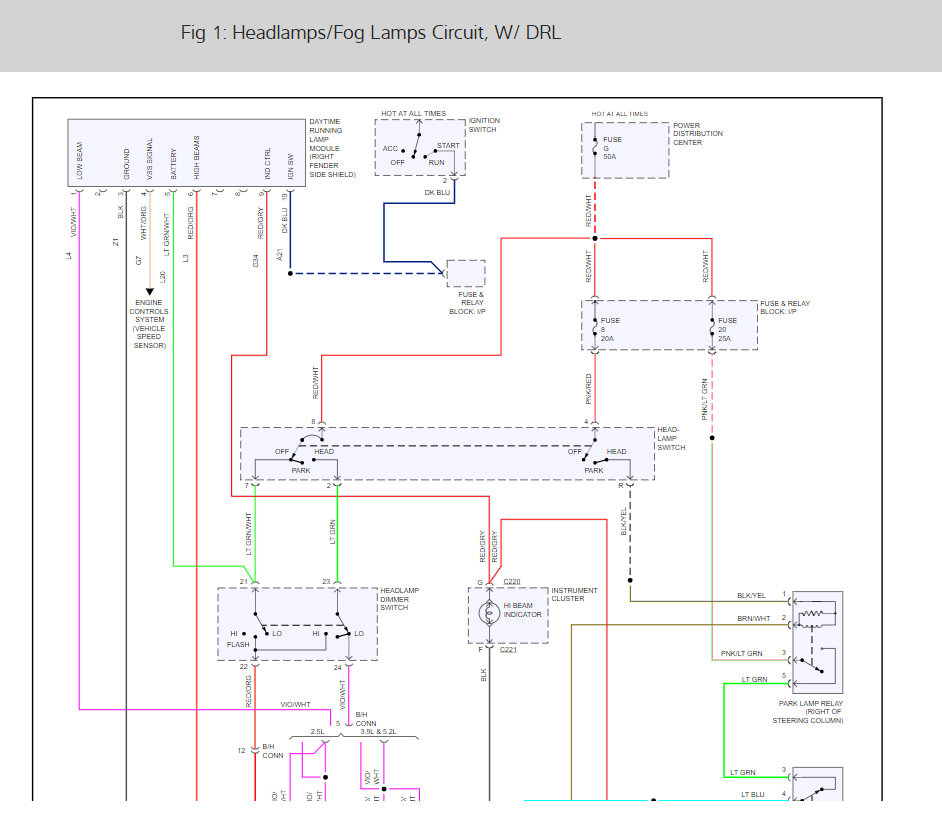Click 'B/H CONN' label beside pin 12

(x=273, y=751)
